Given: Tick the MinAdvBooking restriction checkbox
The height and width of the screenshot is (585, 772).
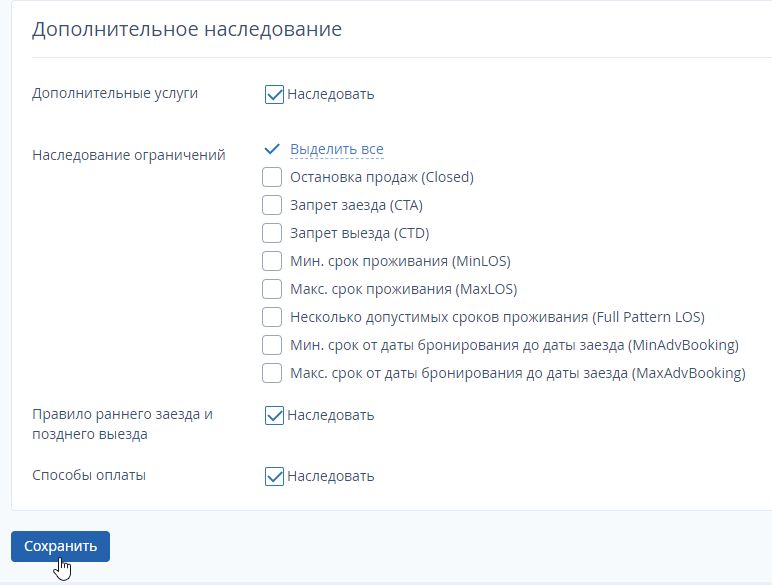Looking at the screenshot, I should [x=272, y=345].
